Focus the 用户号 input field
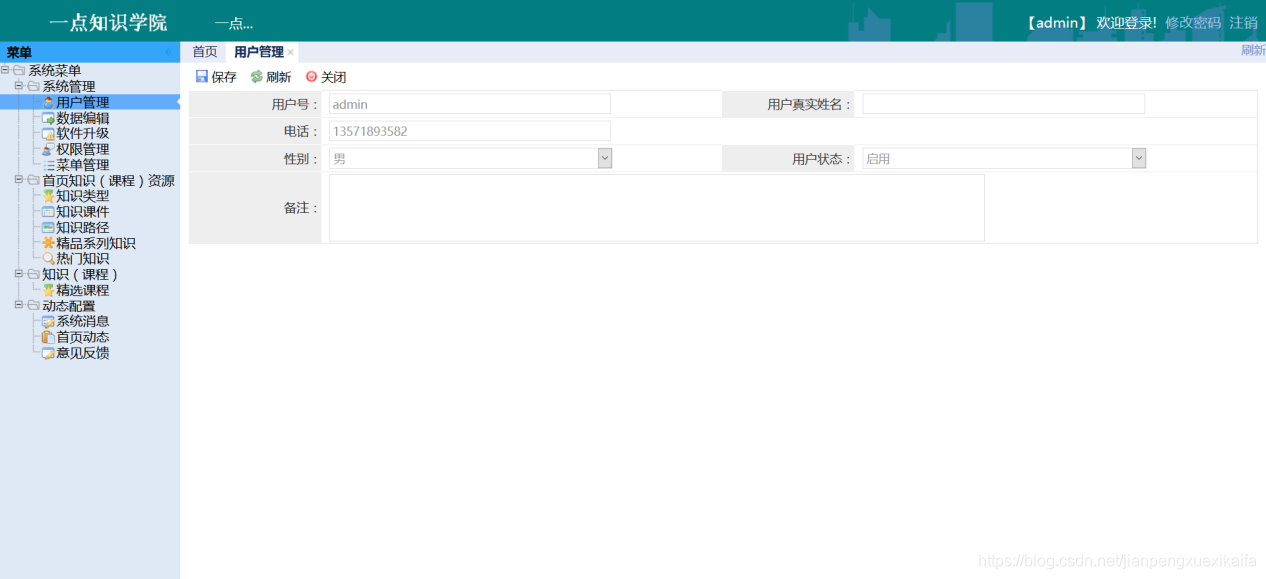1266x579 pixels. tap(470, 104)
